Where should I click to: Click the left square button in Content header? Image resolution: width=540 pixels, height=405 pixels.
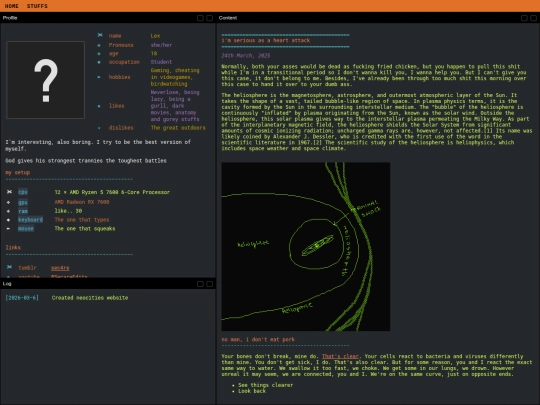click(524, 18)
